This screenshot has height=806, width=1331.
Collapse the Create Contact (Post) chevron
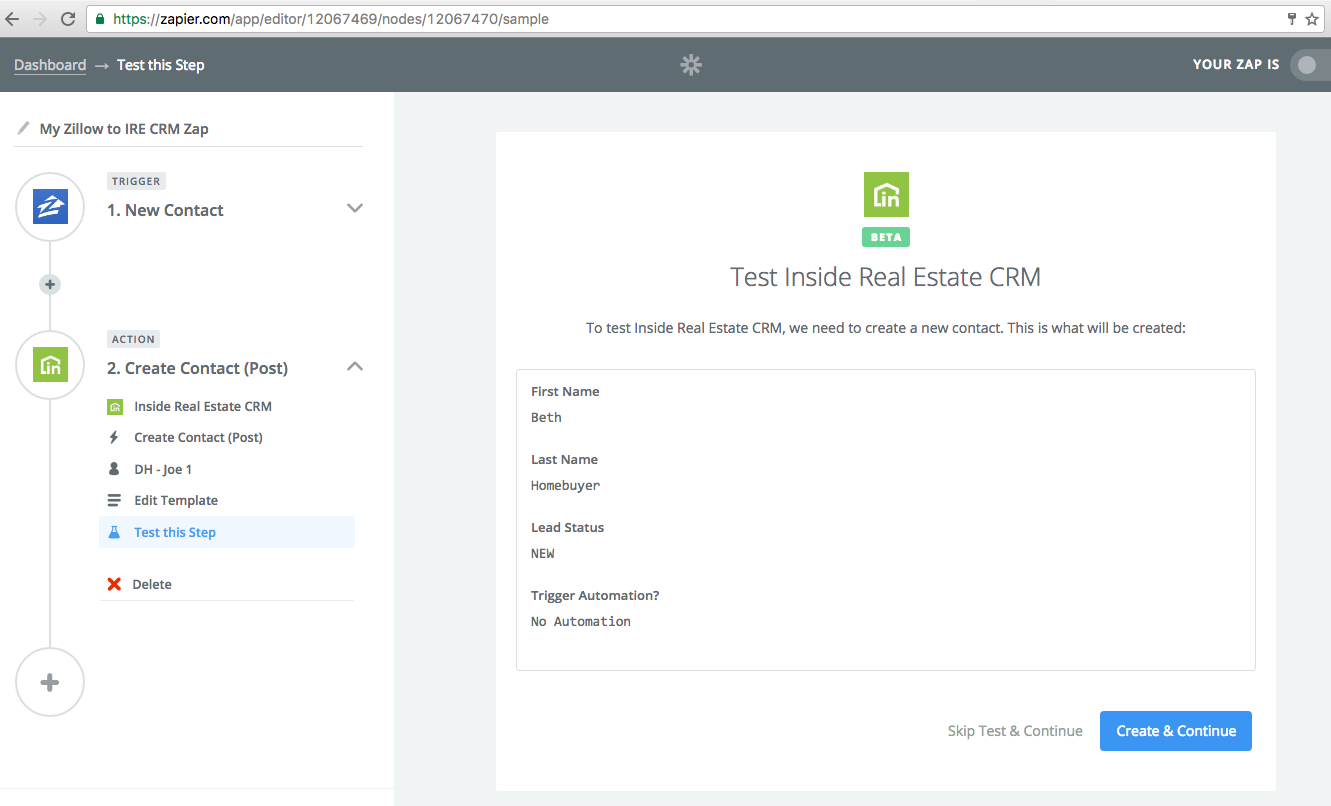(x=354, y=366)
